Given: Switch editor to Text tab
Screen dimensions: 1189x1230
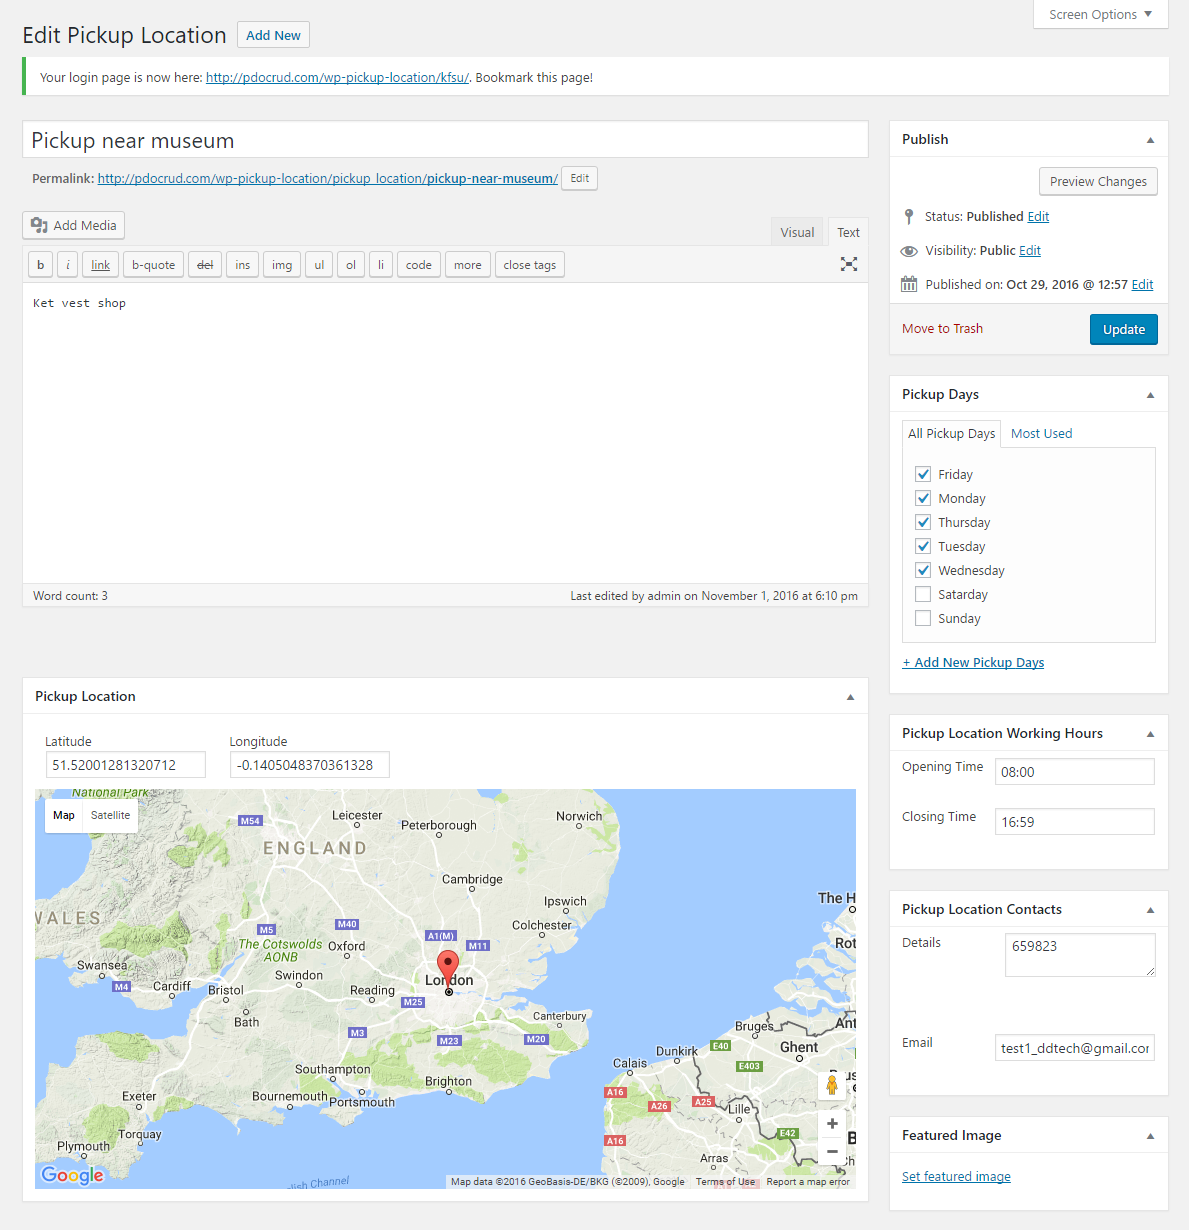Looking at the screenshot, I should pyautogui.click(x=848, y=232).
